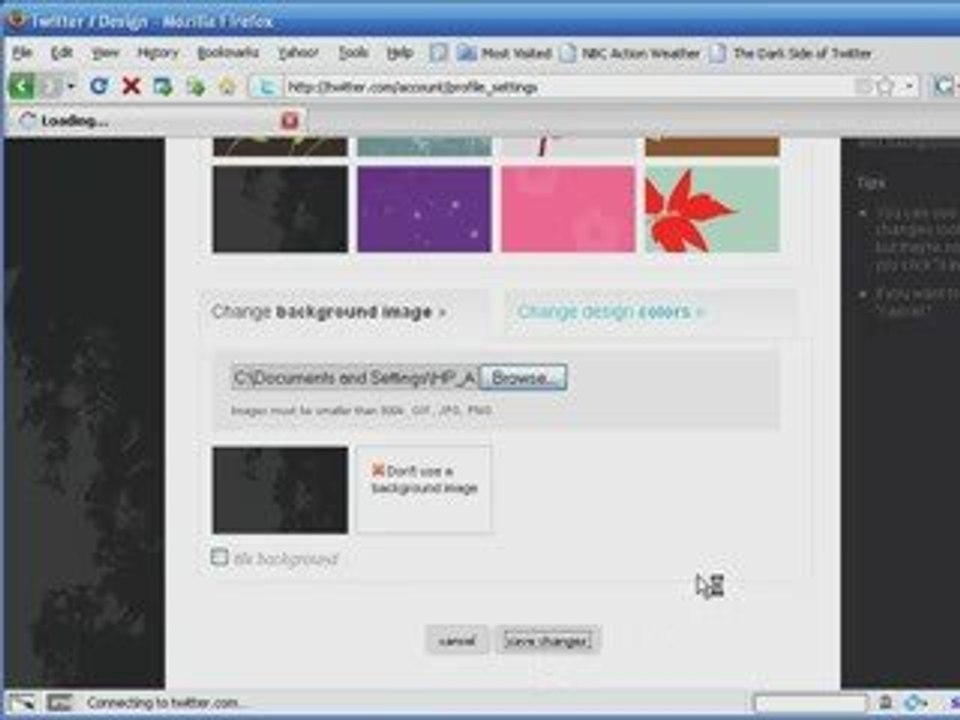Click the cancel button

pos(457,640)
